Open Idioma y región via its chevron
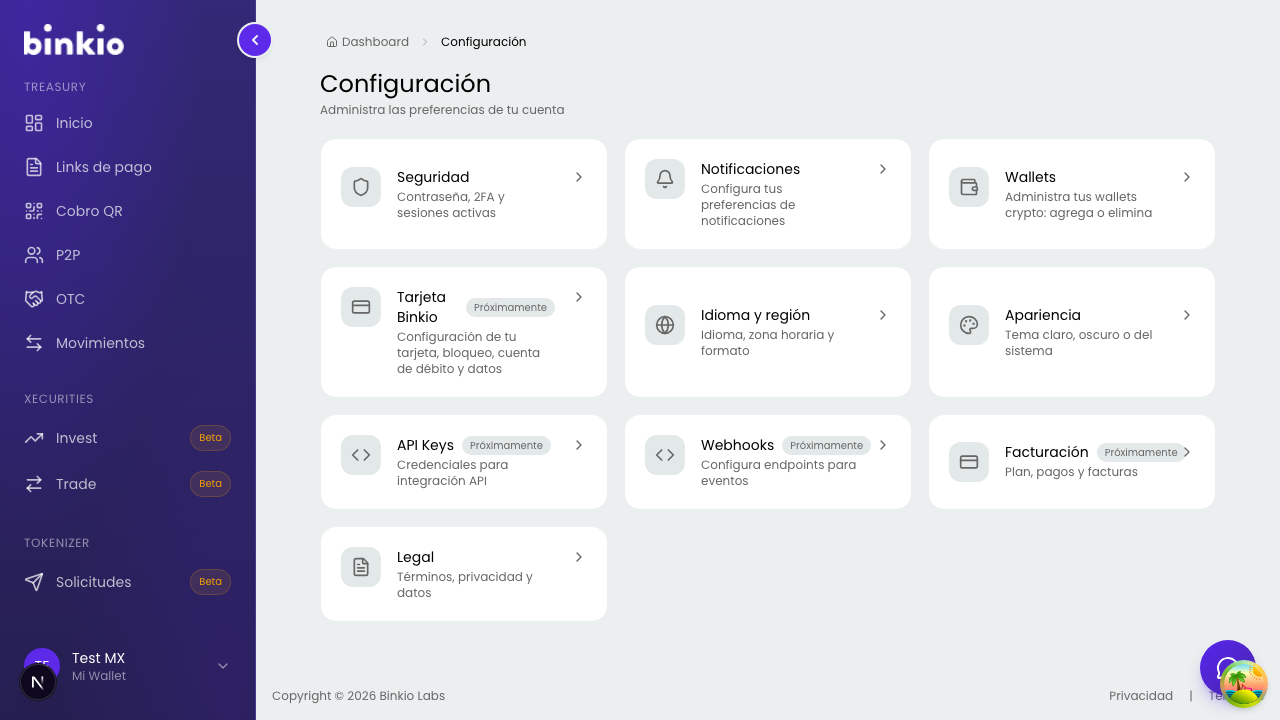This screenshot has width=1280, height=720. point(883,315)
